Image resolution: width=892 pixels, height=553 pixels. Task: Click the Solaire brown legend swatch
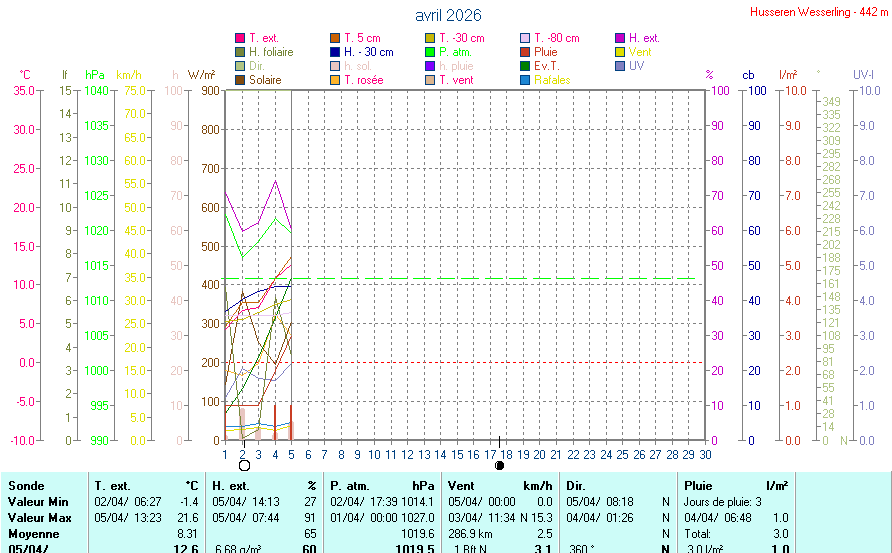(240, 80)
